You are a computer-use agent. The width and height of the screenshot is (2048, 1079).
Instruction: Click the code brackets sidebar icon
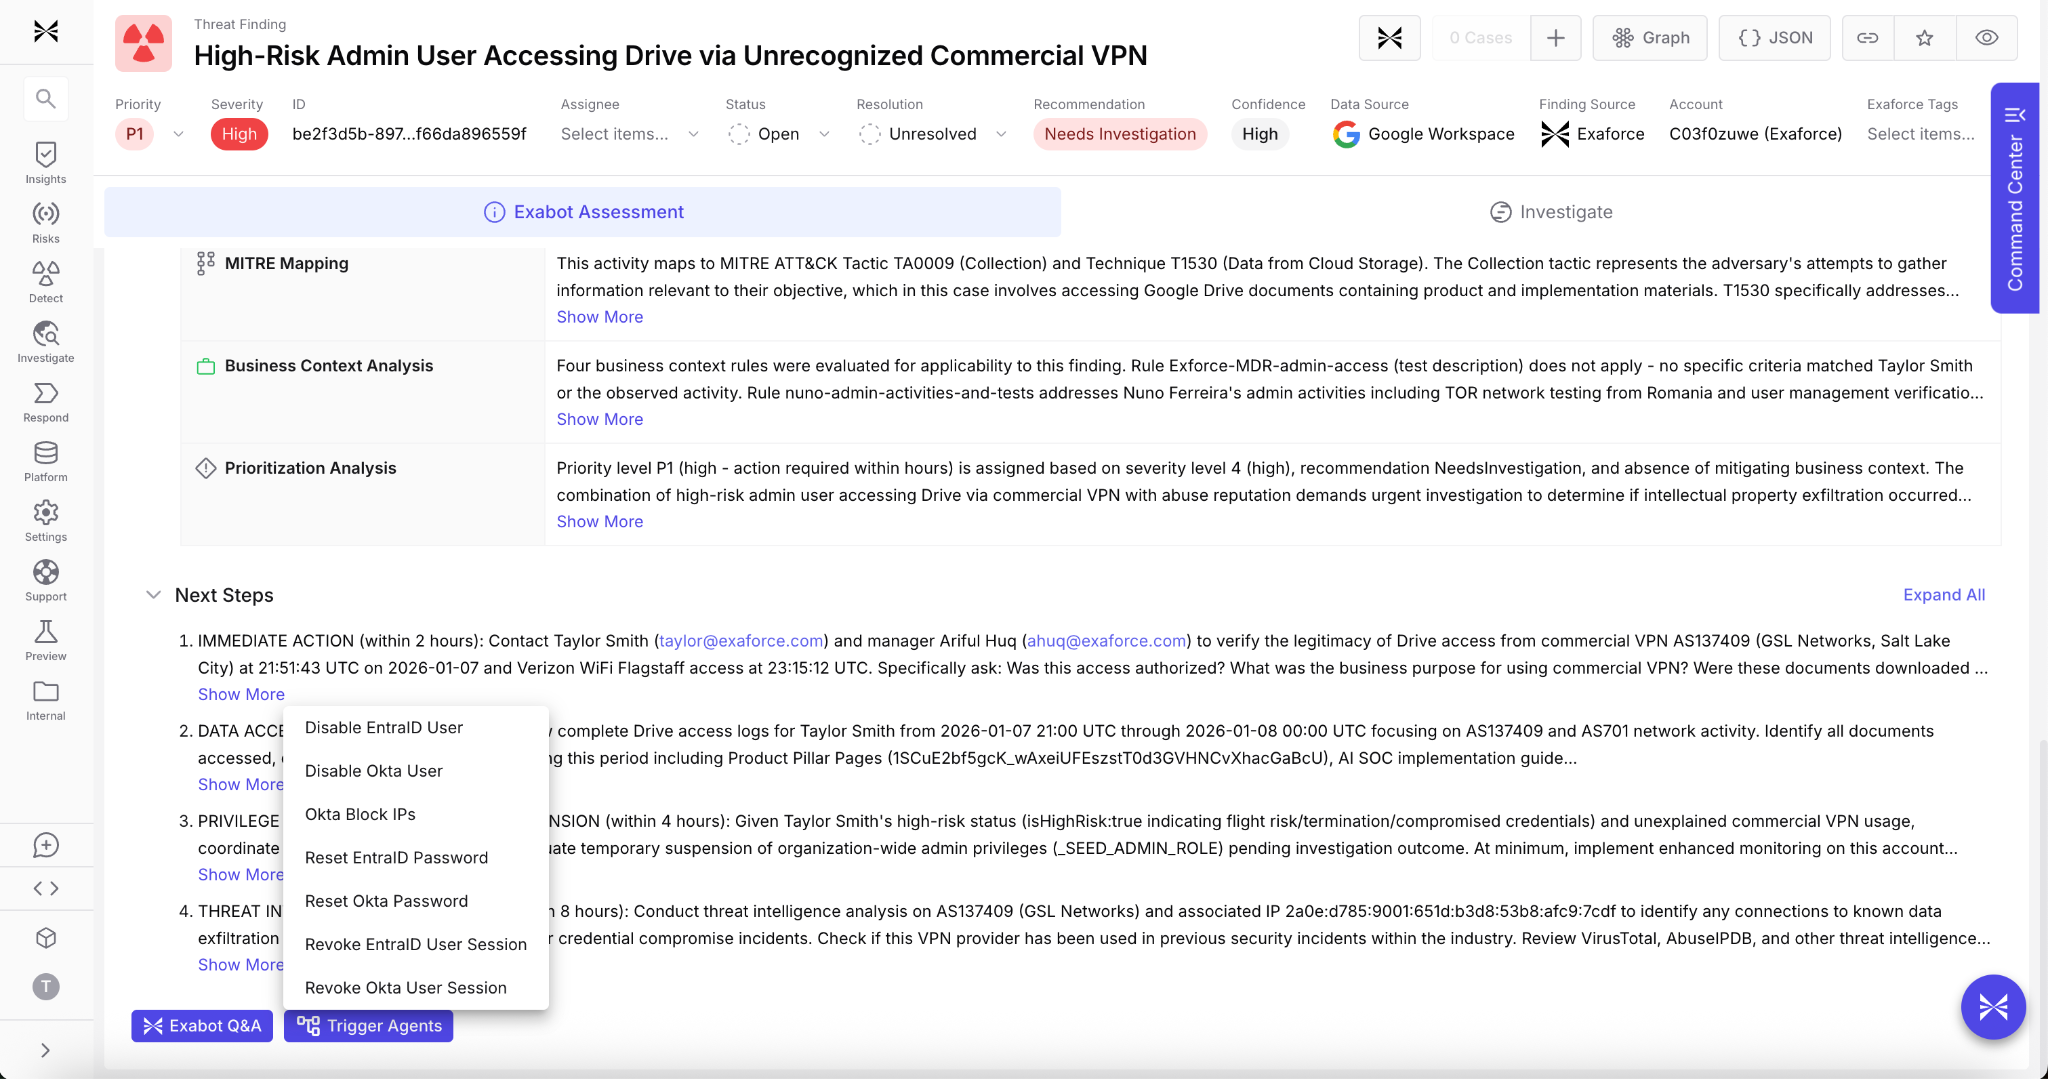point(46,888)
